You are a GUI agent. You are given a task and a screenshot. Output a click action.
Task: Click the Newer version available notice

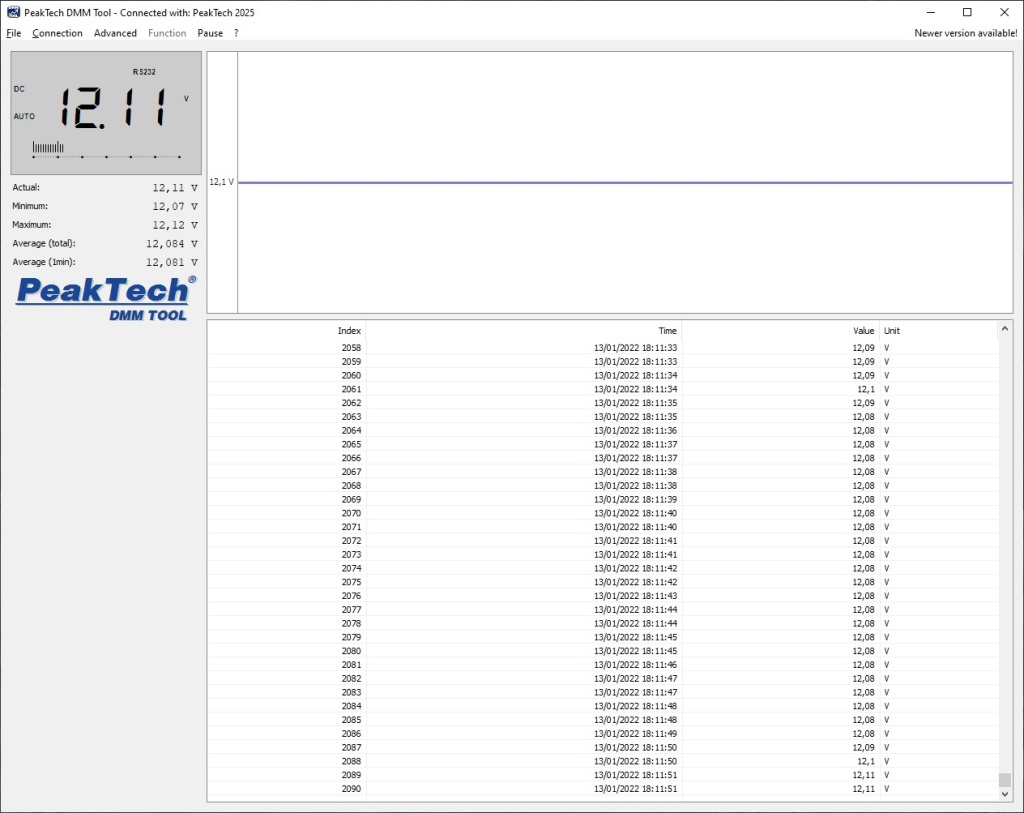pyautogui.click(x=965, y=33)
